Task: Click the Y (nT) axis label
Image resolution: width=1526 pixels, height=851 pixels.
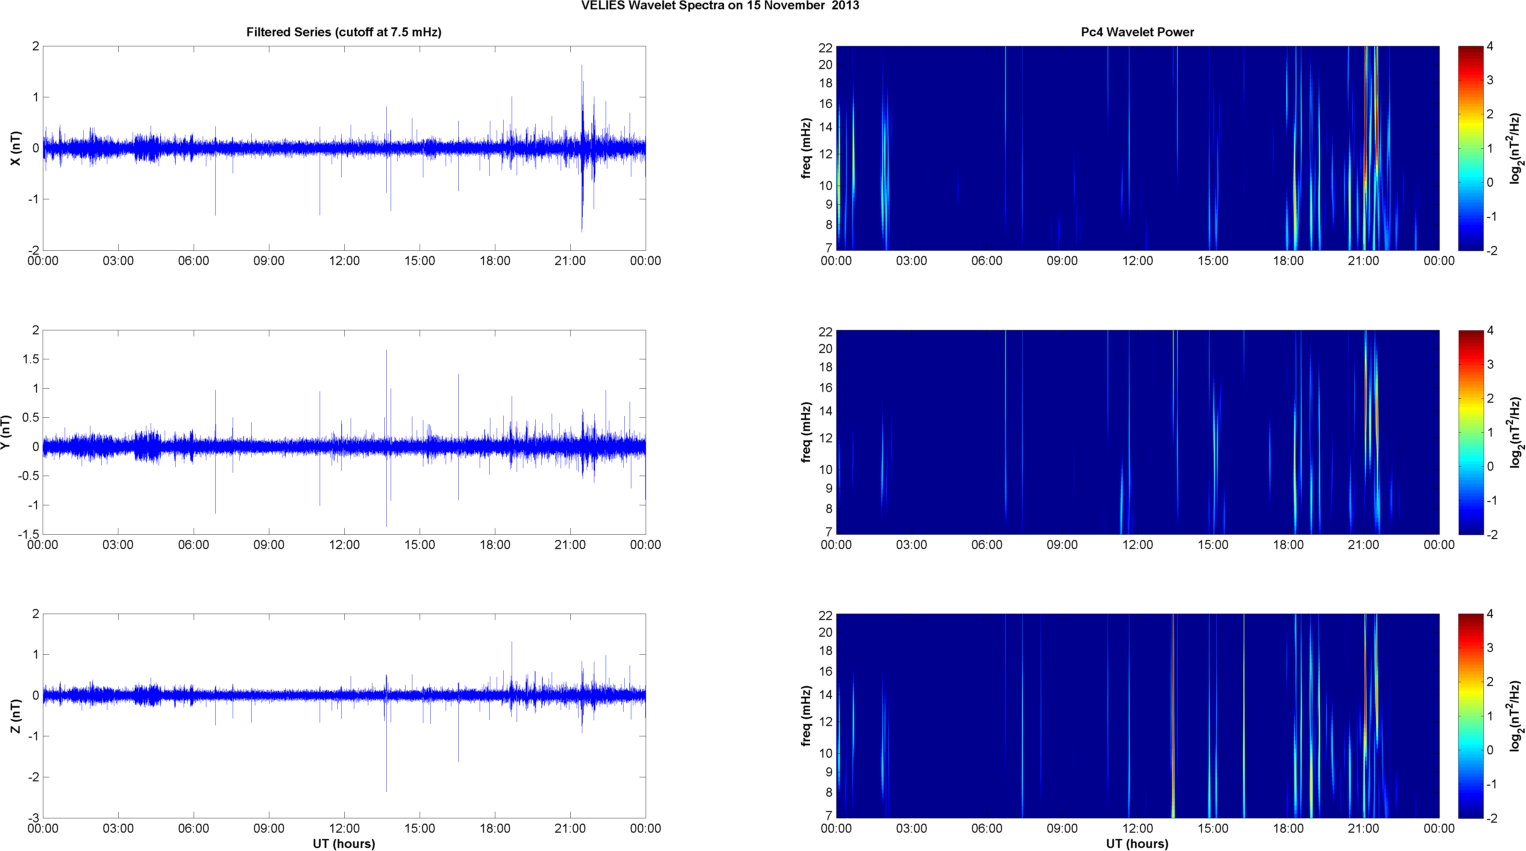Action: point(6,432)
